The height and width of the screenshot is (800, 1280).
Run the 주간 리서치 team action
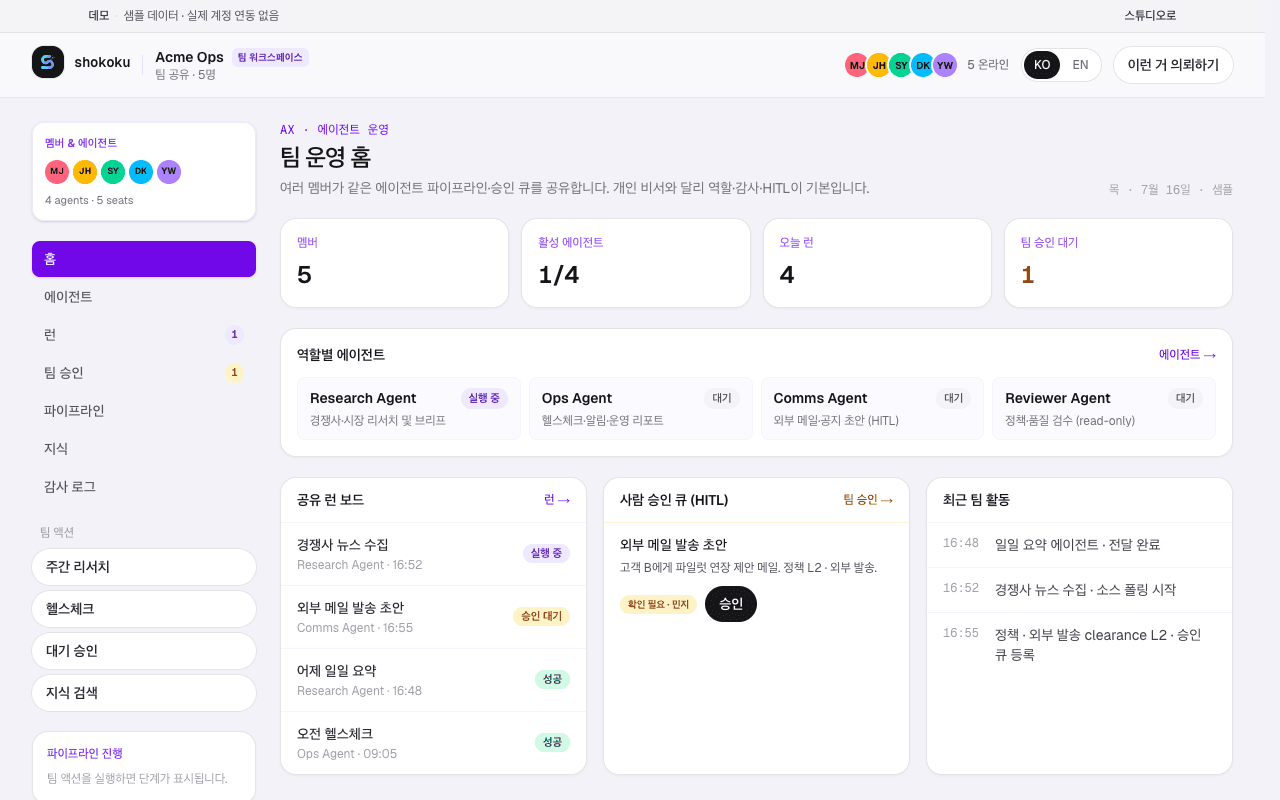coord(144,567)
